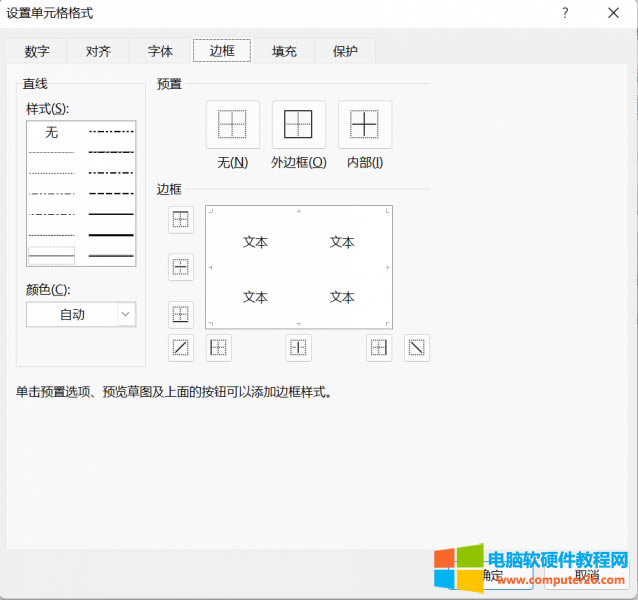Switch to the 填充 tab
This screenshot has width=638, height=600.
[284, 51]
